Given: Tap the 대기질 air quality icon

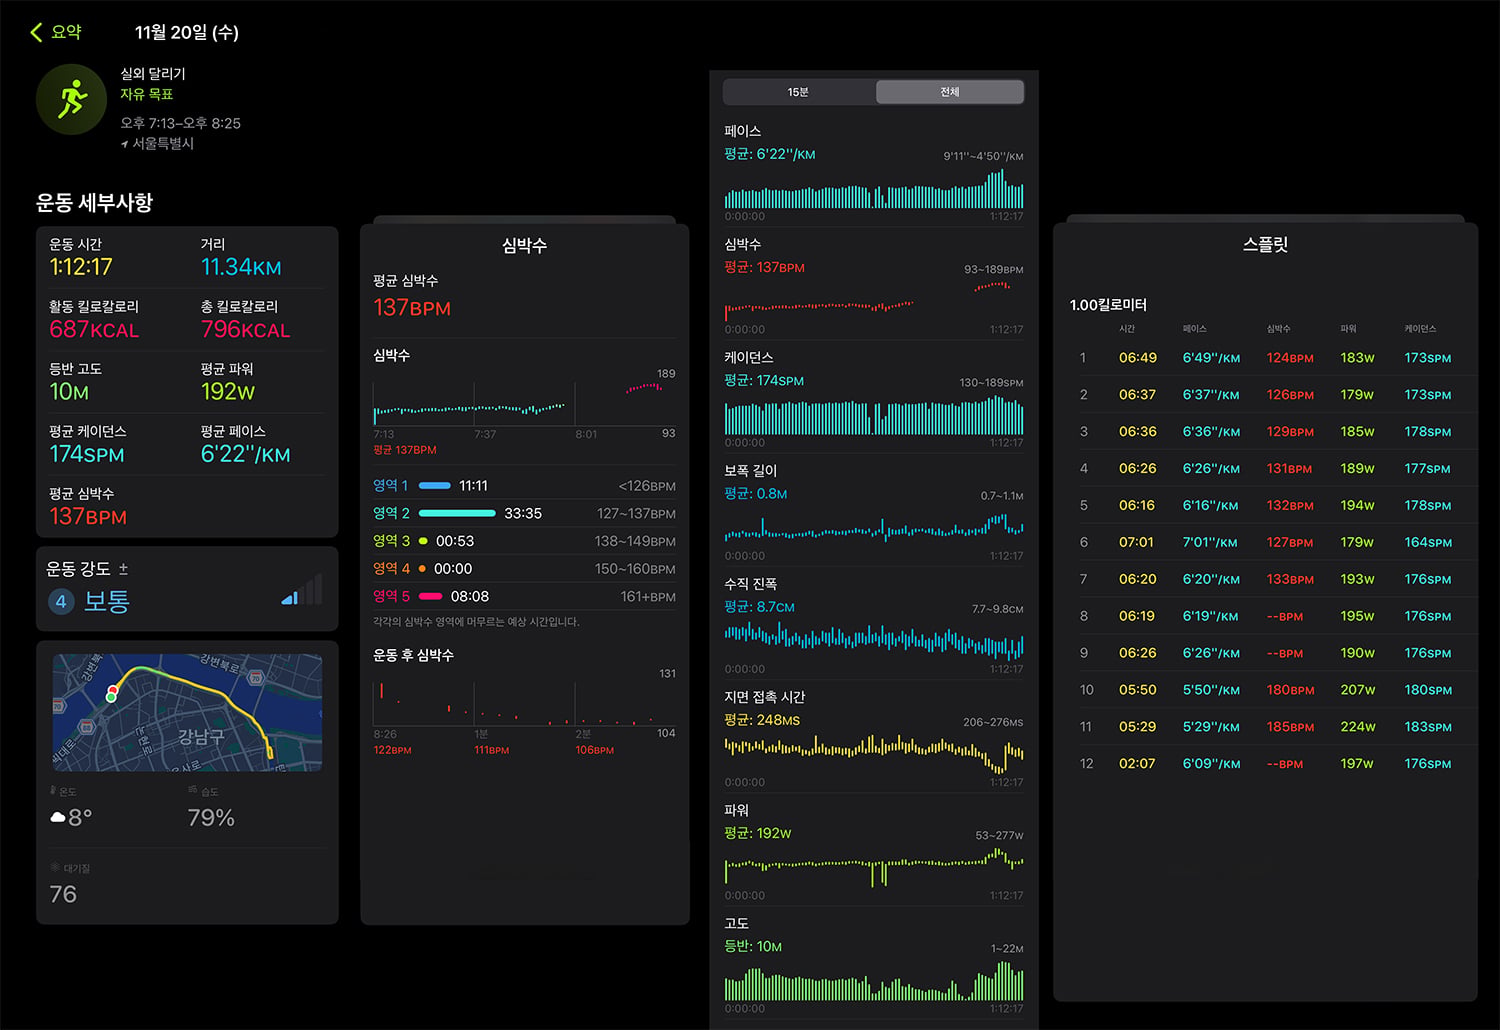Looking at the screenshot, I should pyautogui.click(x=55, y=867).
